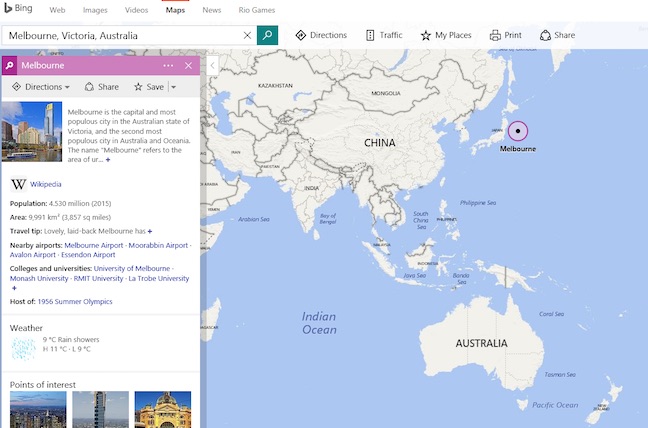Click the teal search magnifier button

tap(267, 36)
